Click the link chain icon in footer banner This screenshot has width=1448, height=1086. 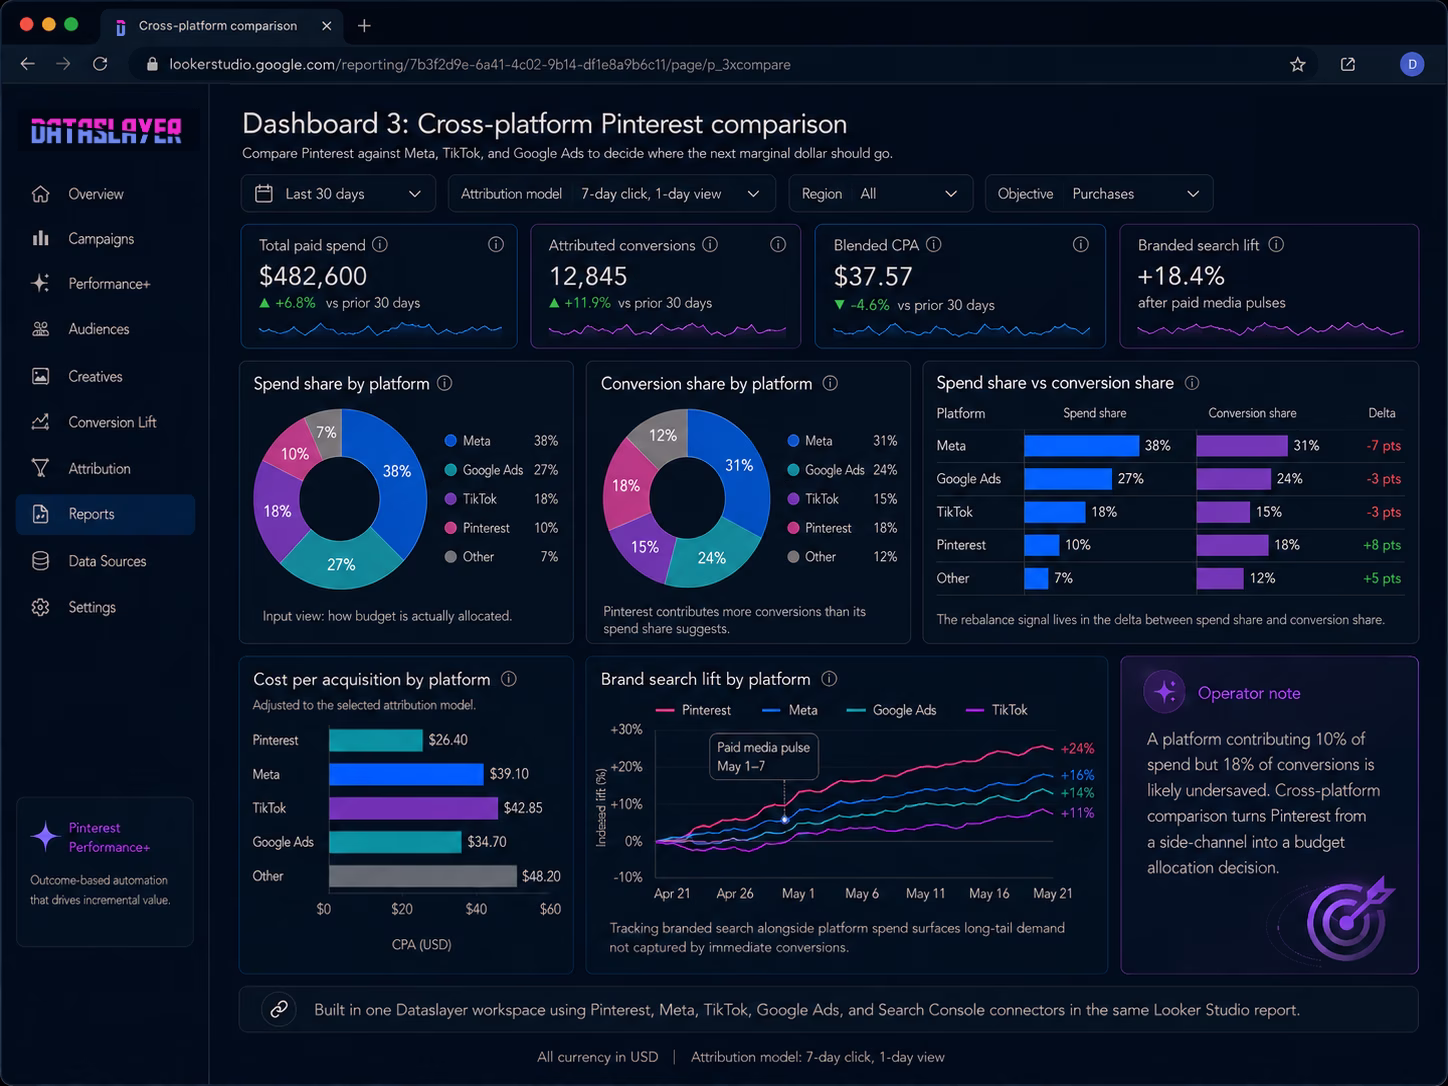point(279,1009)
